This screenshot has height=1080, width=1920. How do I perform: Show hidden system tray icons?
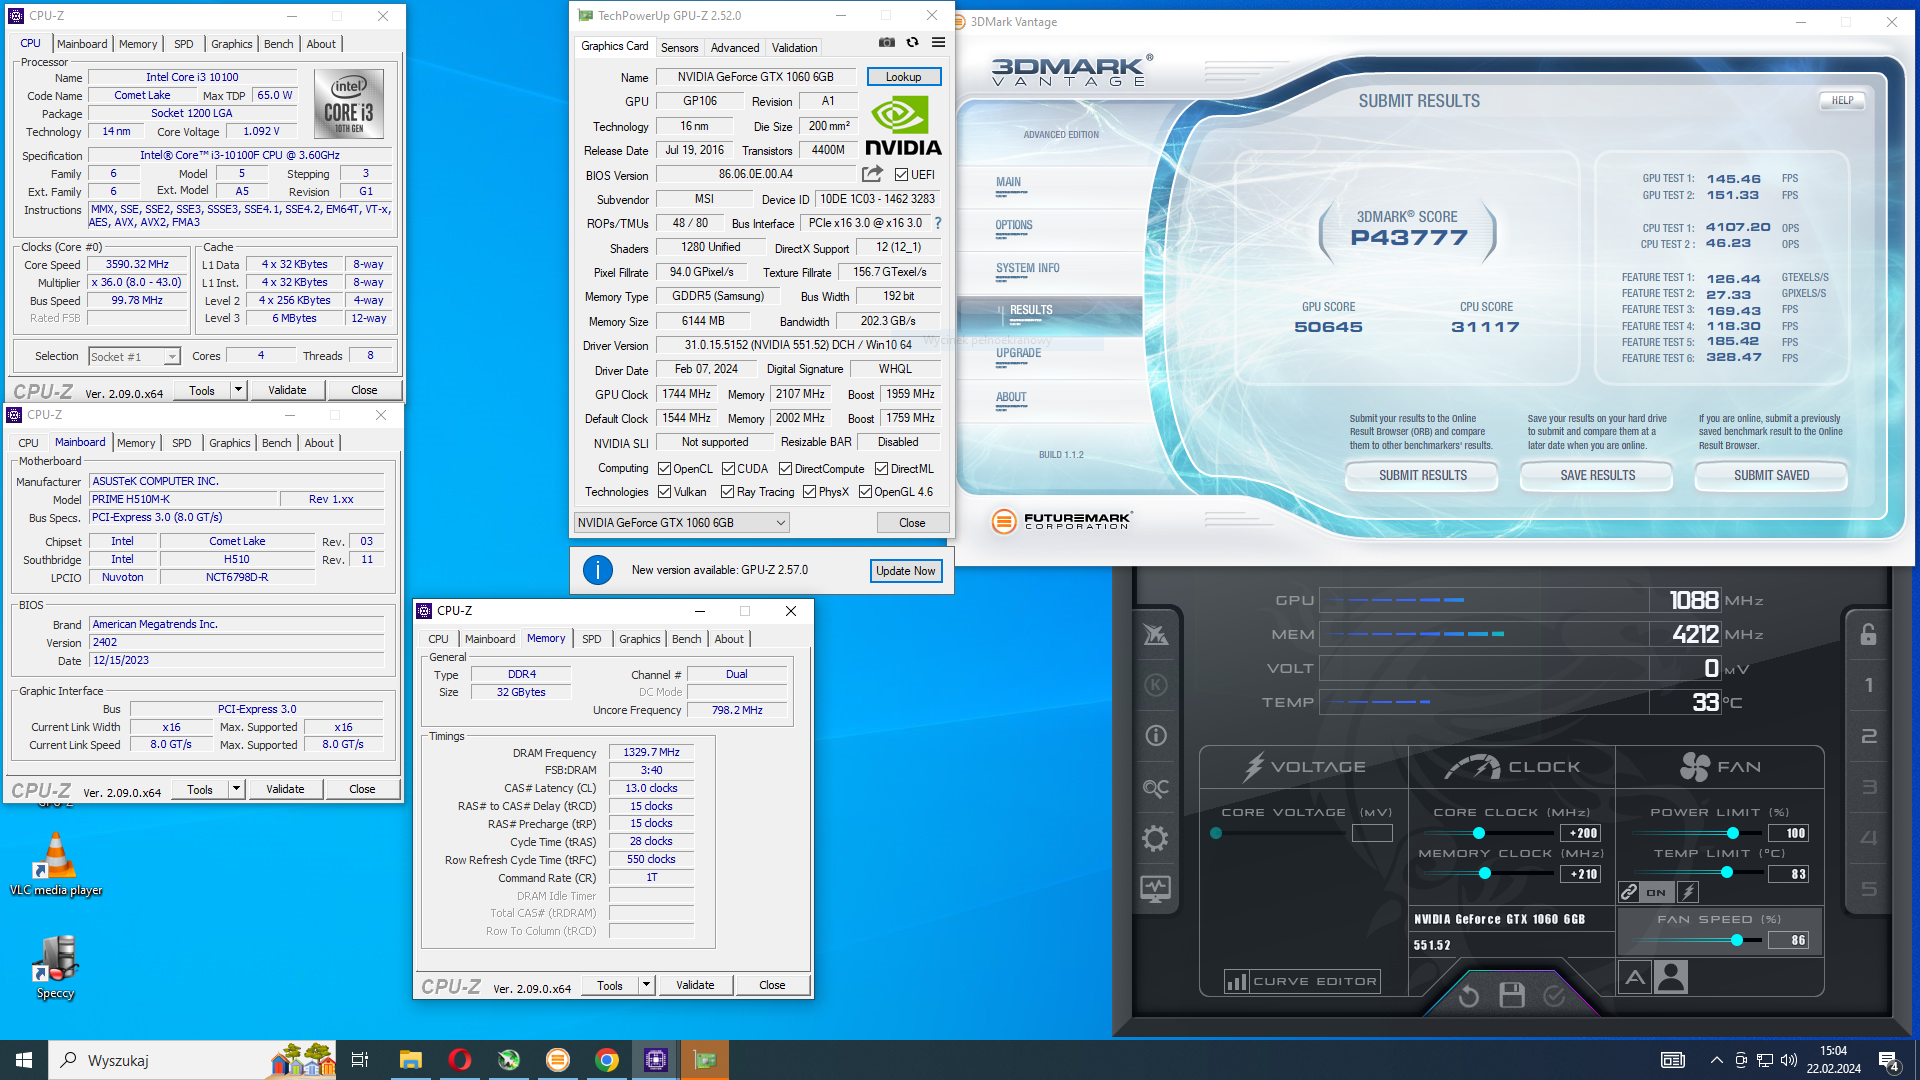click(1716, 1060)
